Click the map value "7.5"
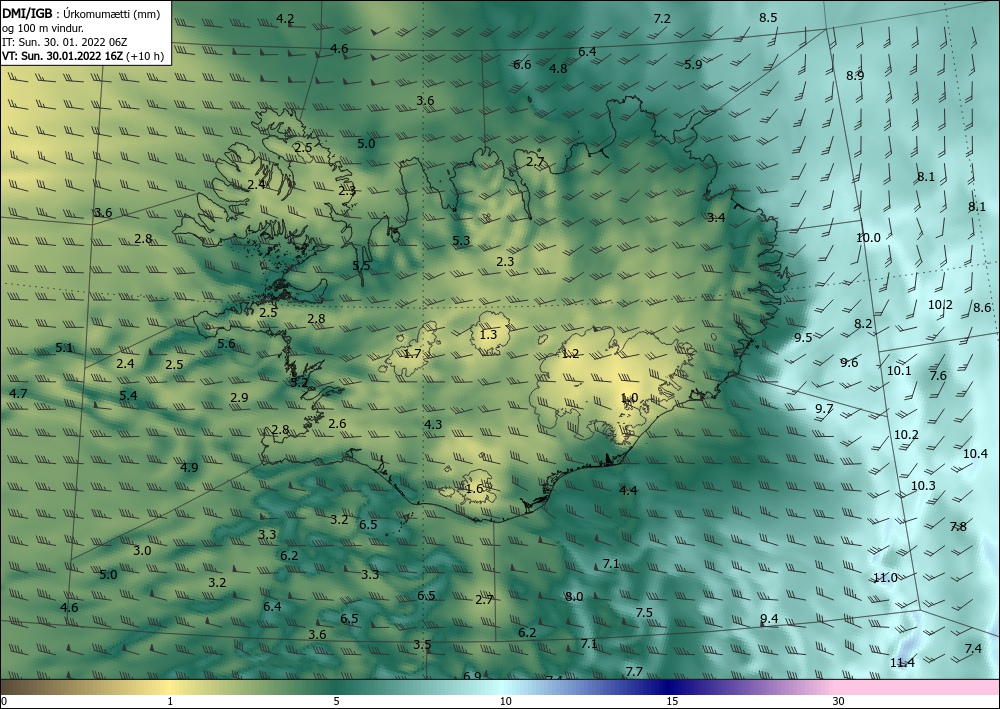The height and width of the screenshot is (709, 1000). [x=644, y=612]
